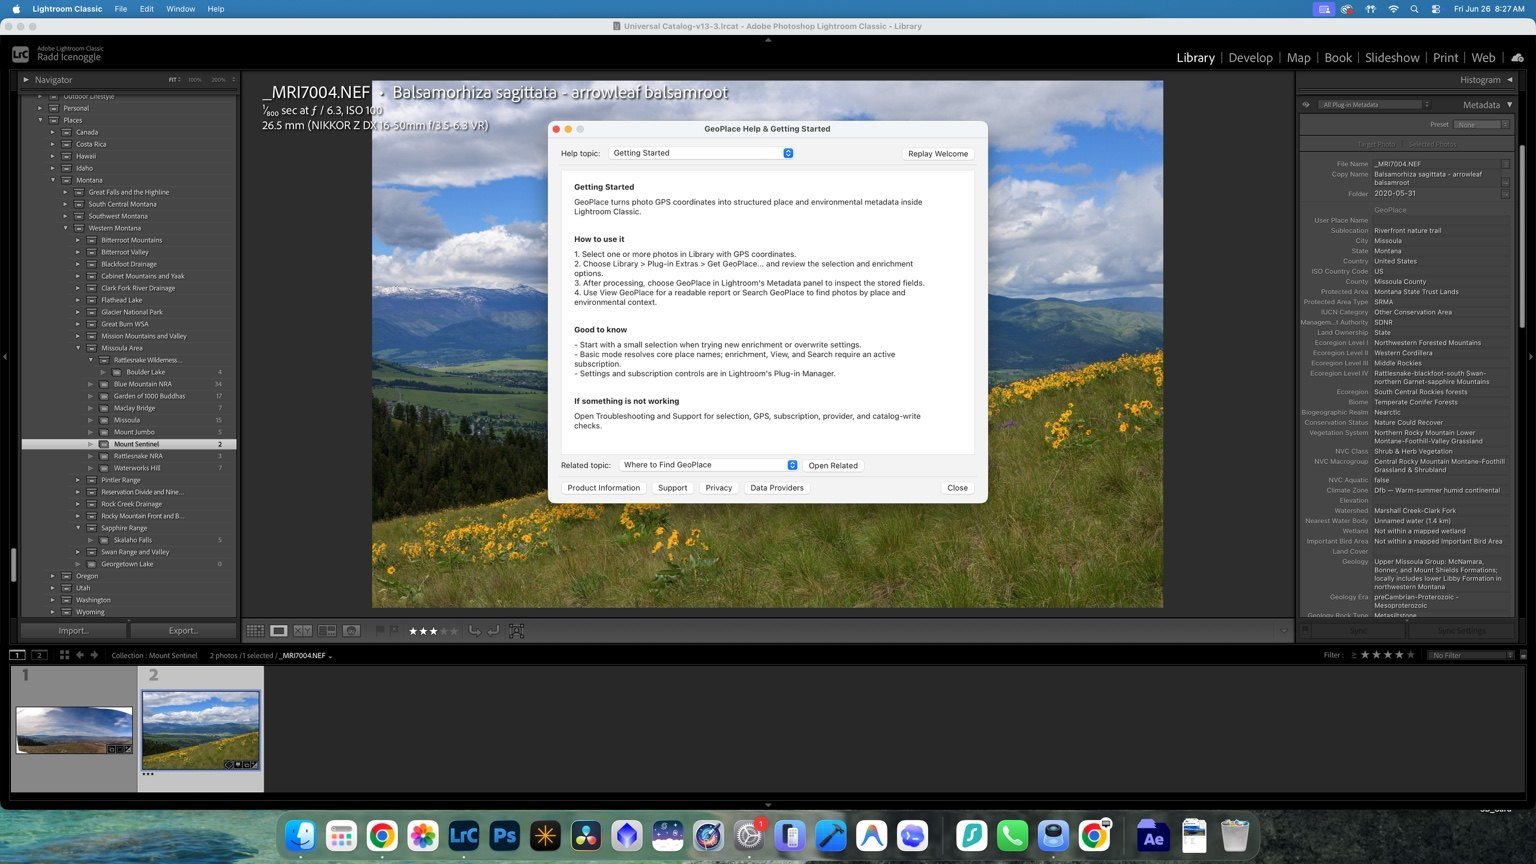Expand the Histogram panel

pos(1509,79)
